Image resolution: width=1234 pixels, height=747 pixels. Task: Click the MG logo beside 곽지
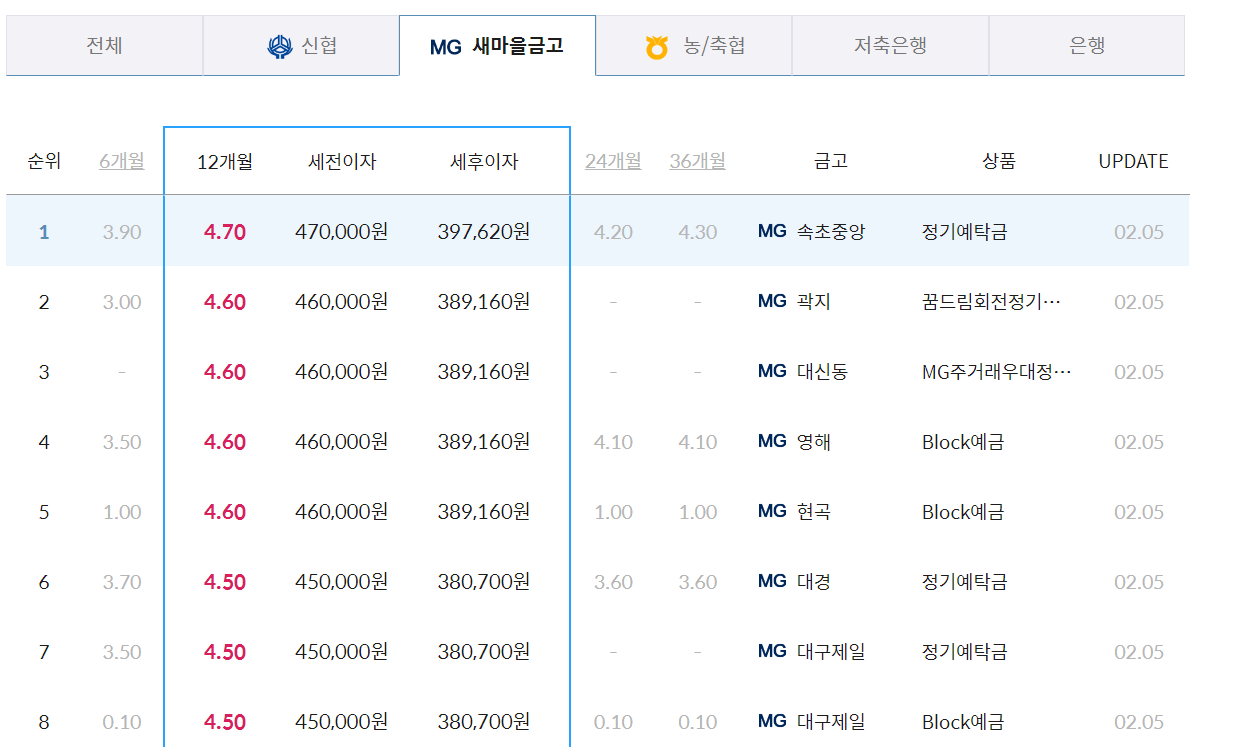pos(772,301)
